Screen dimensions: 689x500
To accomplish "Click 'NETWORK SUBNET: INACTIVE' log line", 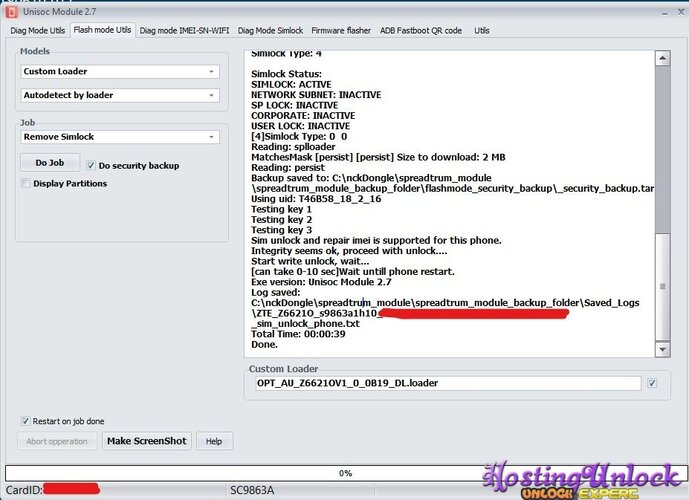I will [316, 95].
